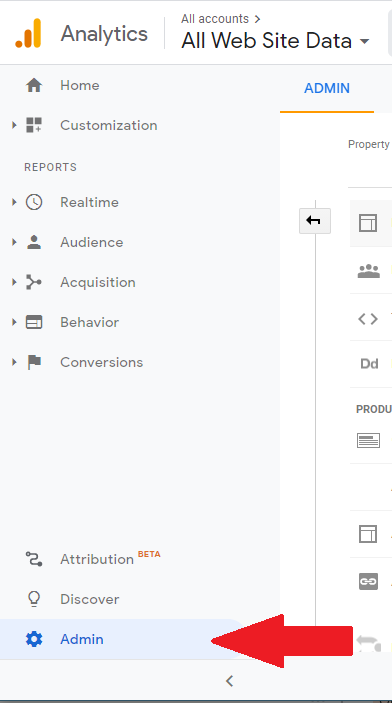Image resolution: width=392 pixels, height=703 pixels.
Task: Click the All accounts breadcrumb link
Action: click(x=215, y=19)
